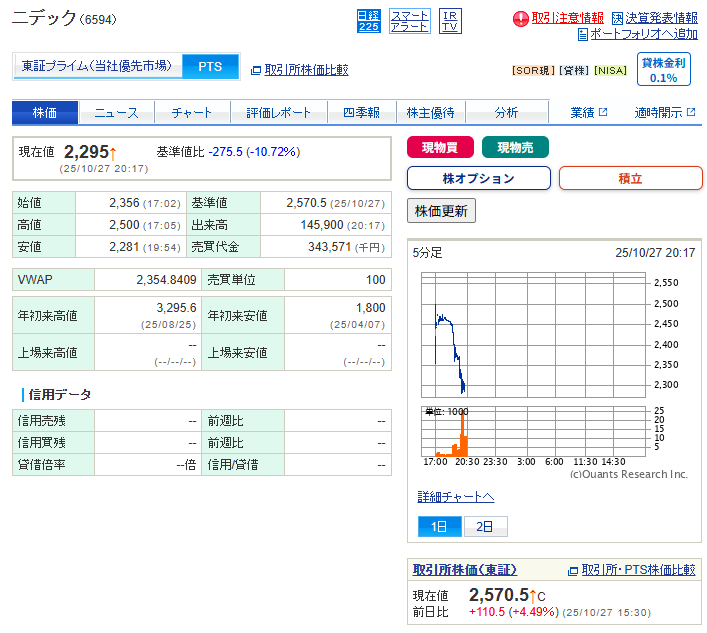Open the 株主優待 tab

tap(431, 112)
